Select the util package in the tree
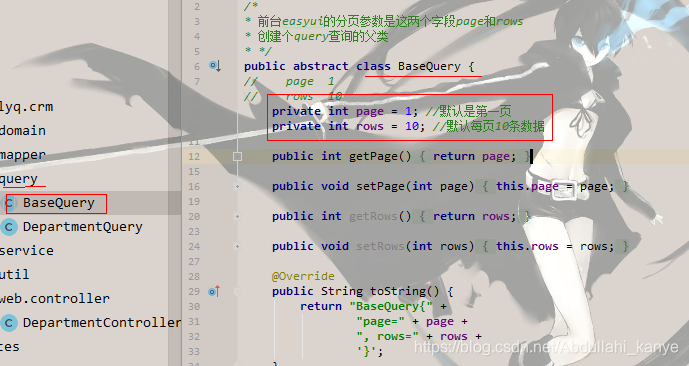The image size is (689, 366). (15, 275)
